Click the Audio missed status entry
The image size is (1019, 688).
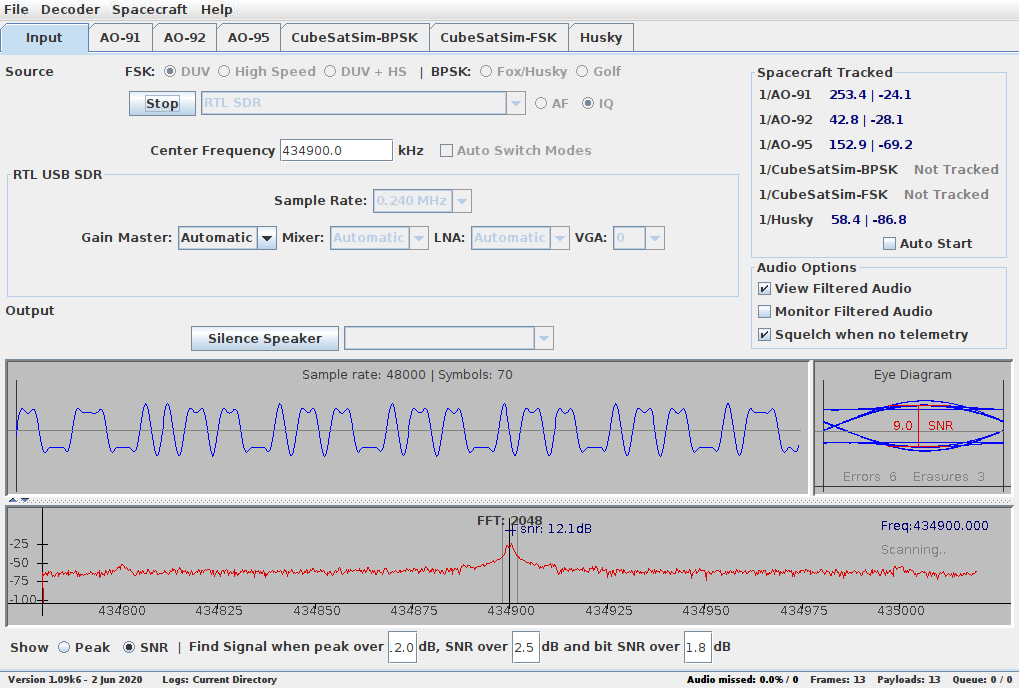click(x=743, y=680)
